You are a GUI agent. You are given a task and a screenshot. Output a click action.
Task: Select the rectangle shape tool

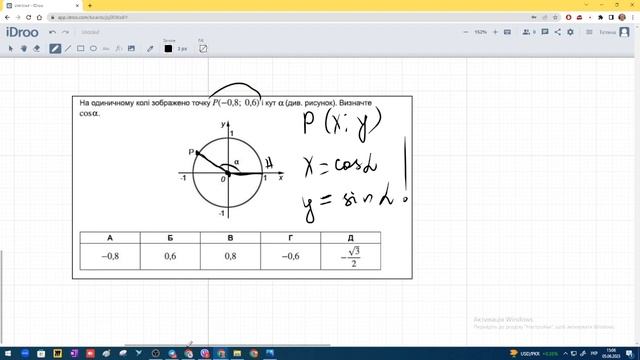click(80, 49)
